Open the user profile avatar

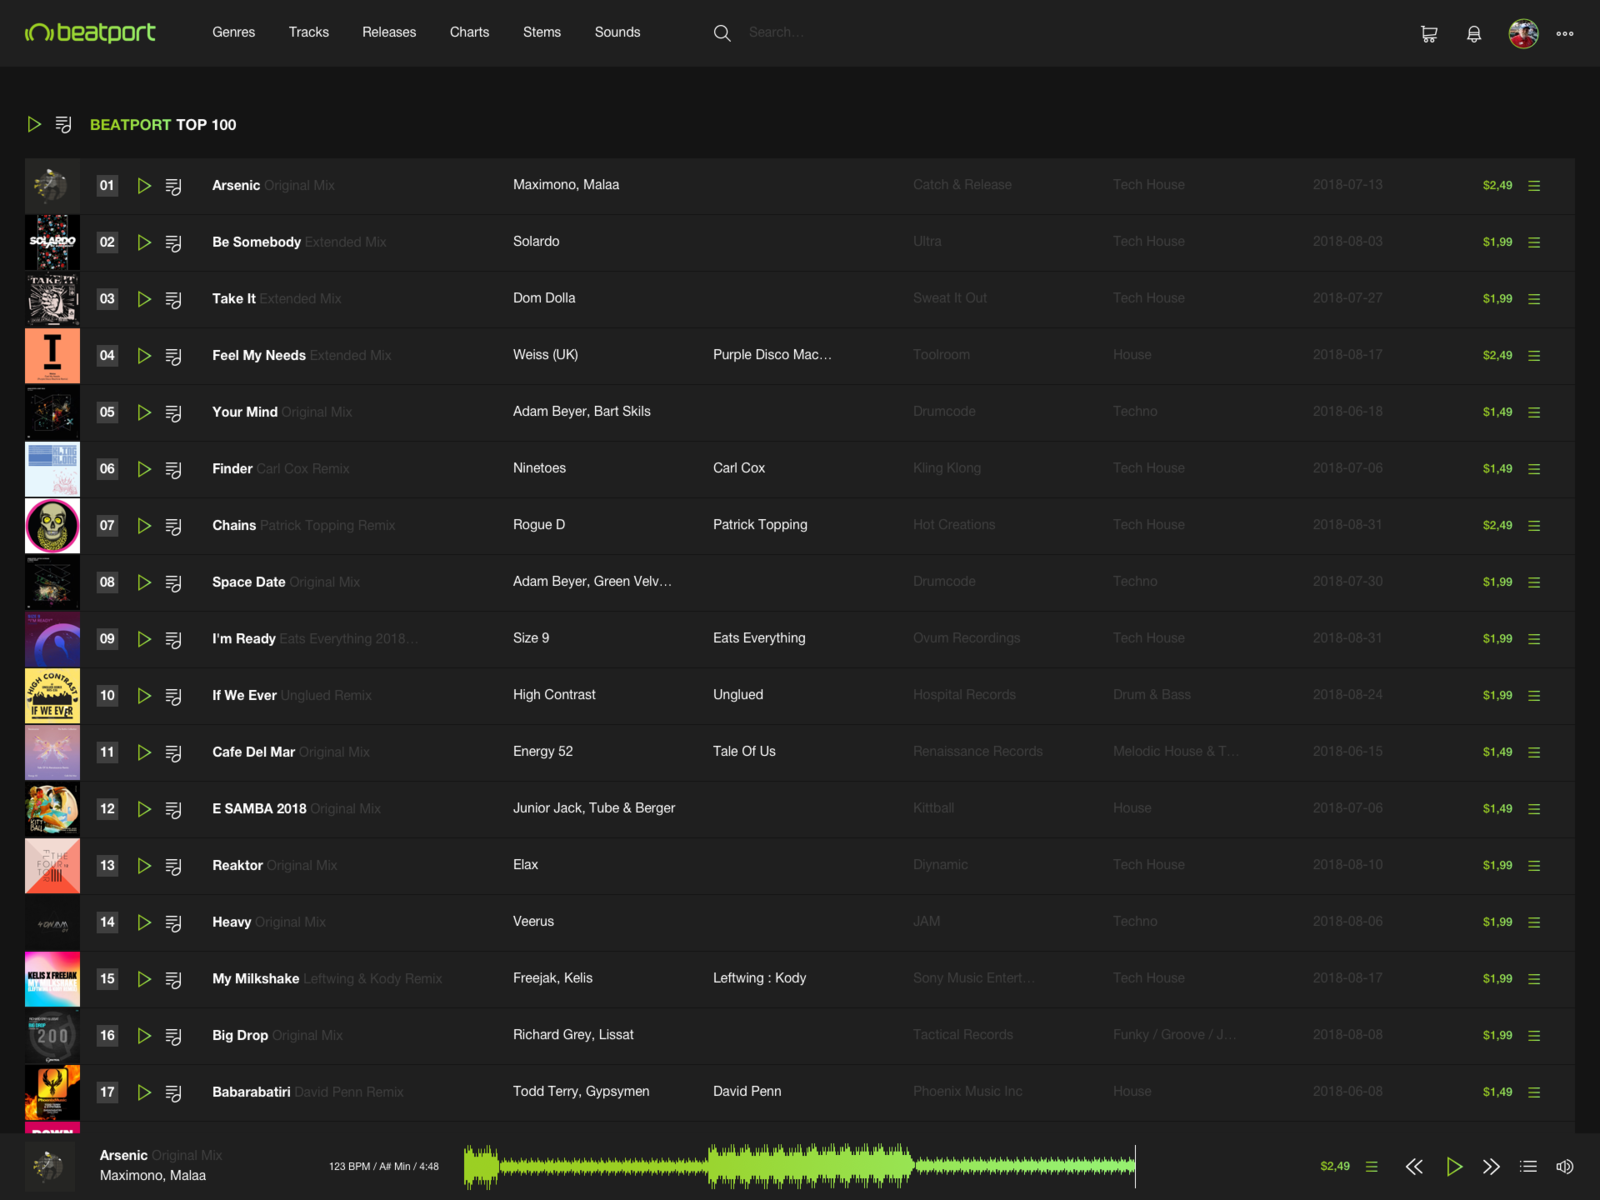point(1523,33)
